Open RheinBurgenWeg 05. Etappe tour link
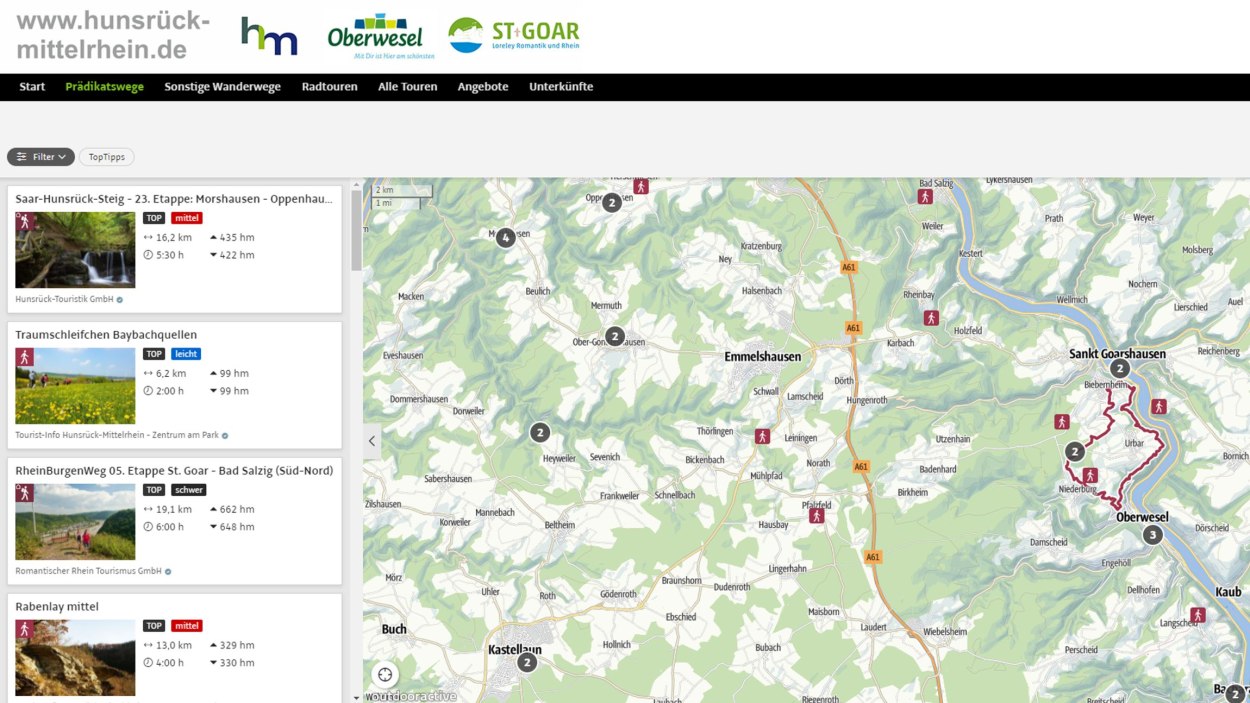1250x703 pixels. [174, 471]
